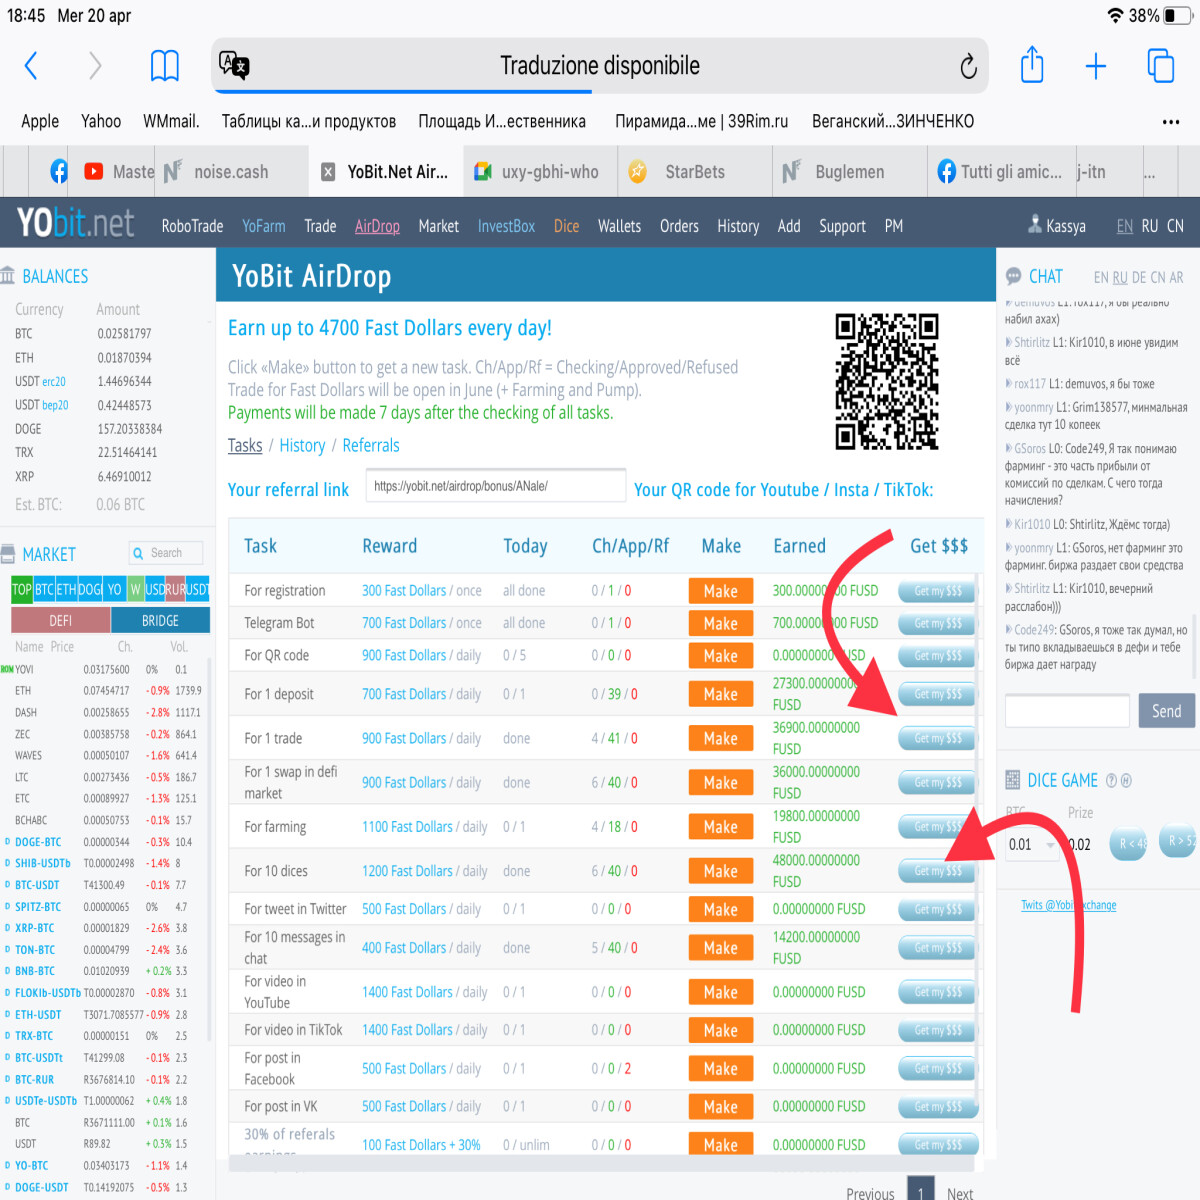The width and height of the screenshot is (1200, 1200).
Task: Select DE chat language
Action: point(1139,277)
